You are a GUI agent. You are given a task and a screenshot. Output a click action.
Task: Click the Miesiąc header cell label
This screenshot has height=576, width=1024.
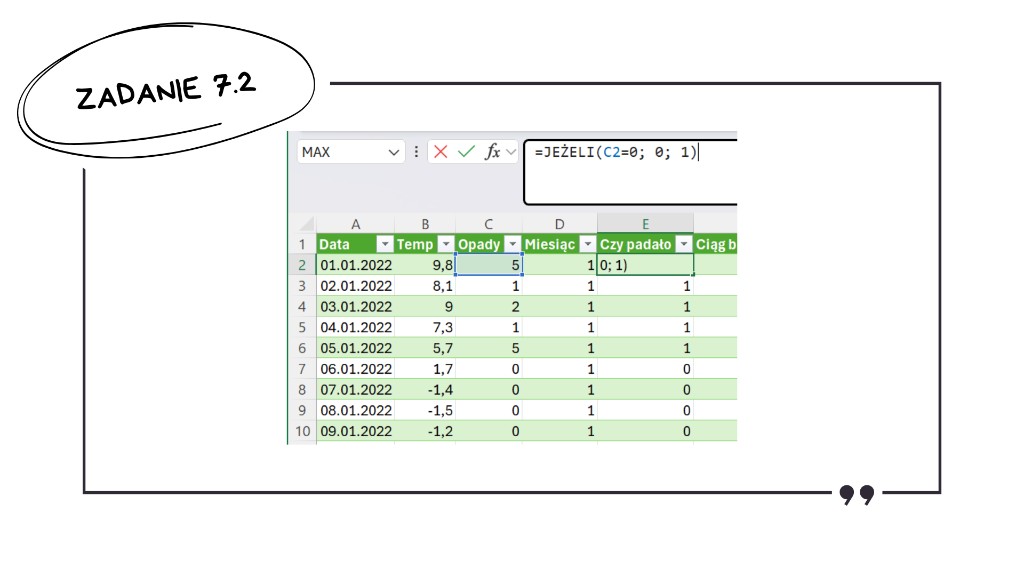tap(550, 245)
